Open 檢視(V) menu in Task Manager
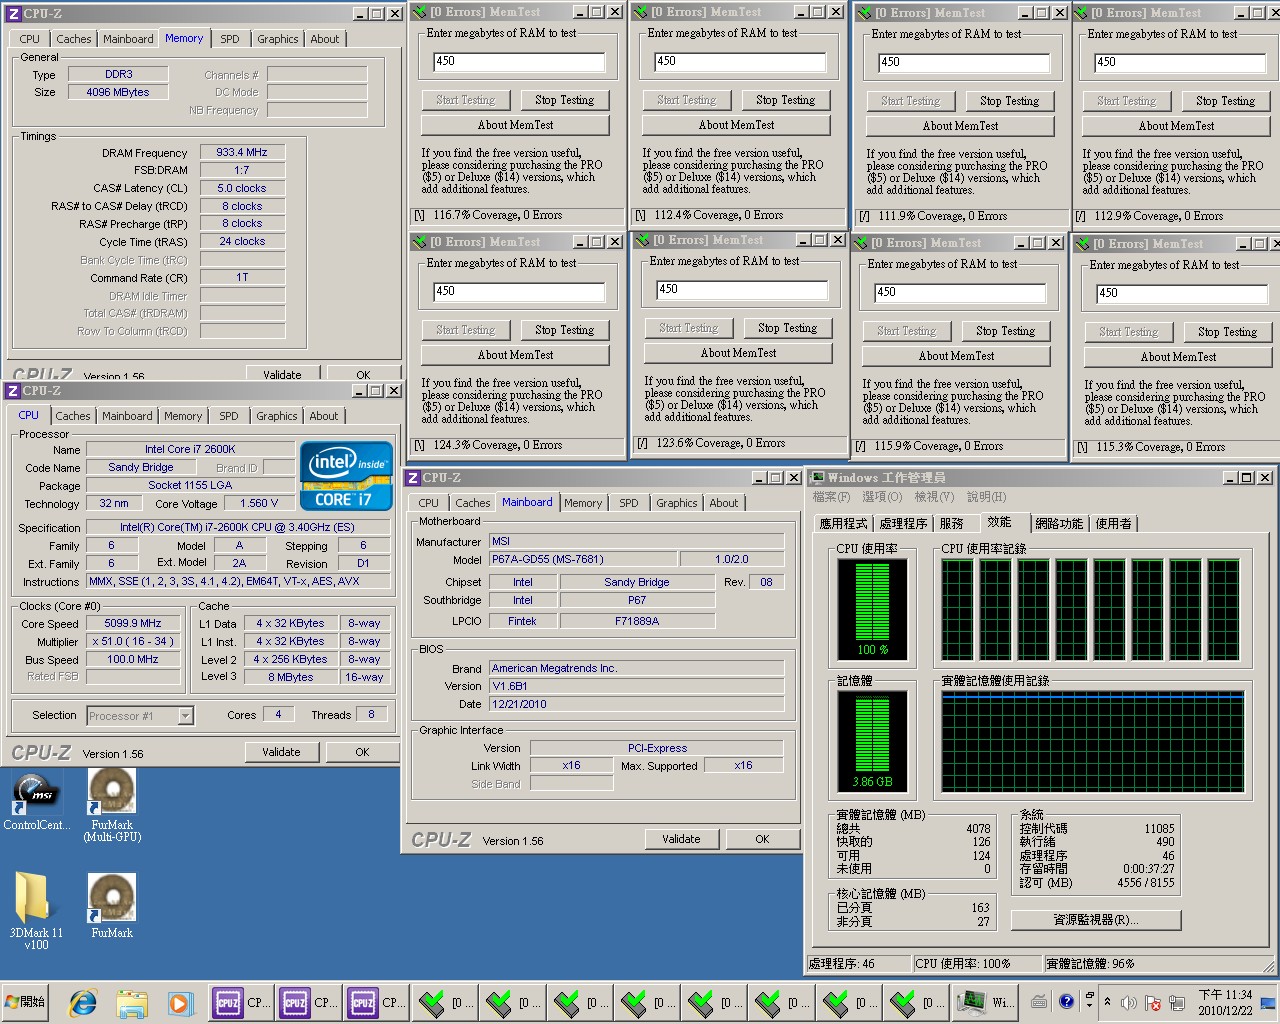This screenshot has width=1280, height=1024. tap(934, 497)
